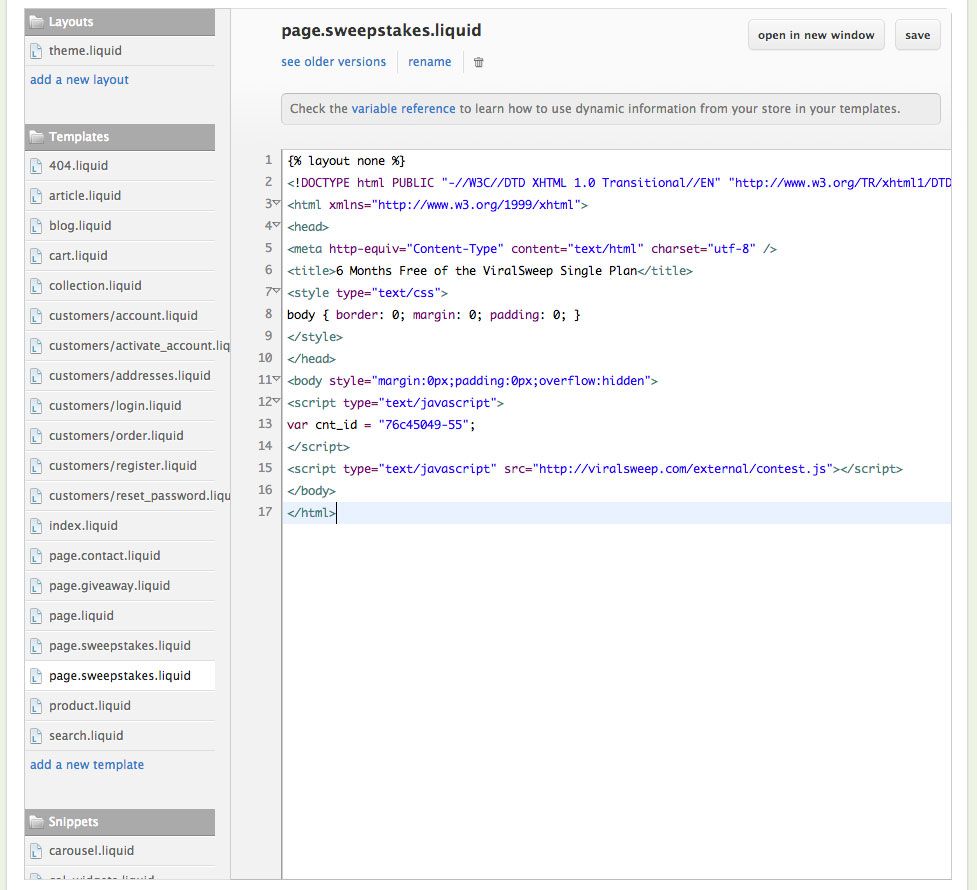Click code line 6 with the title text

click(490, 270)
